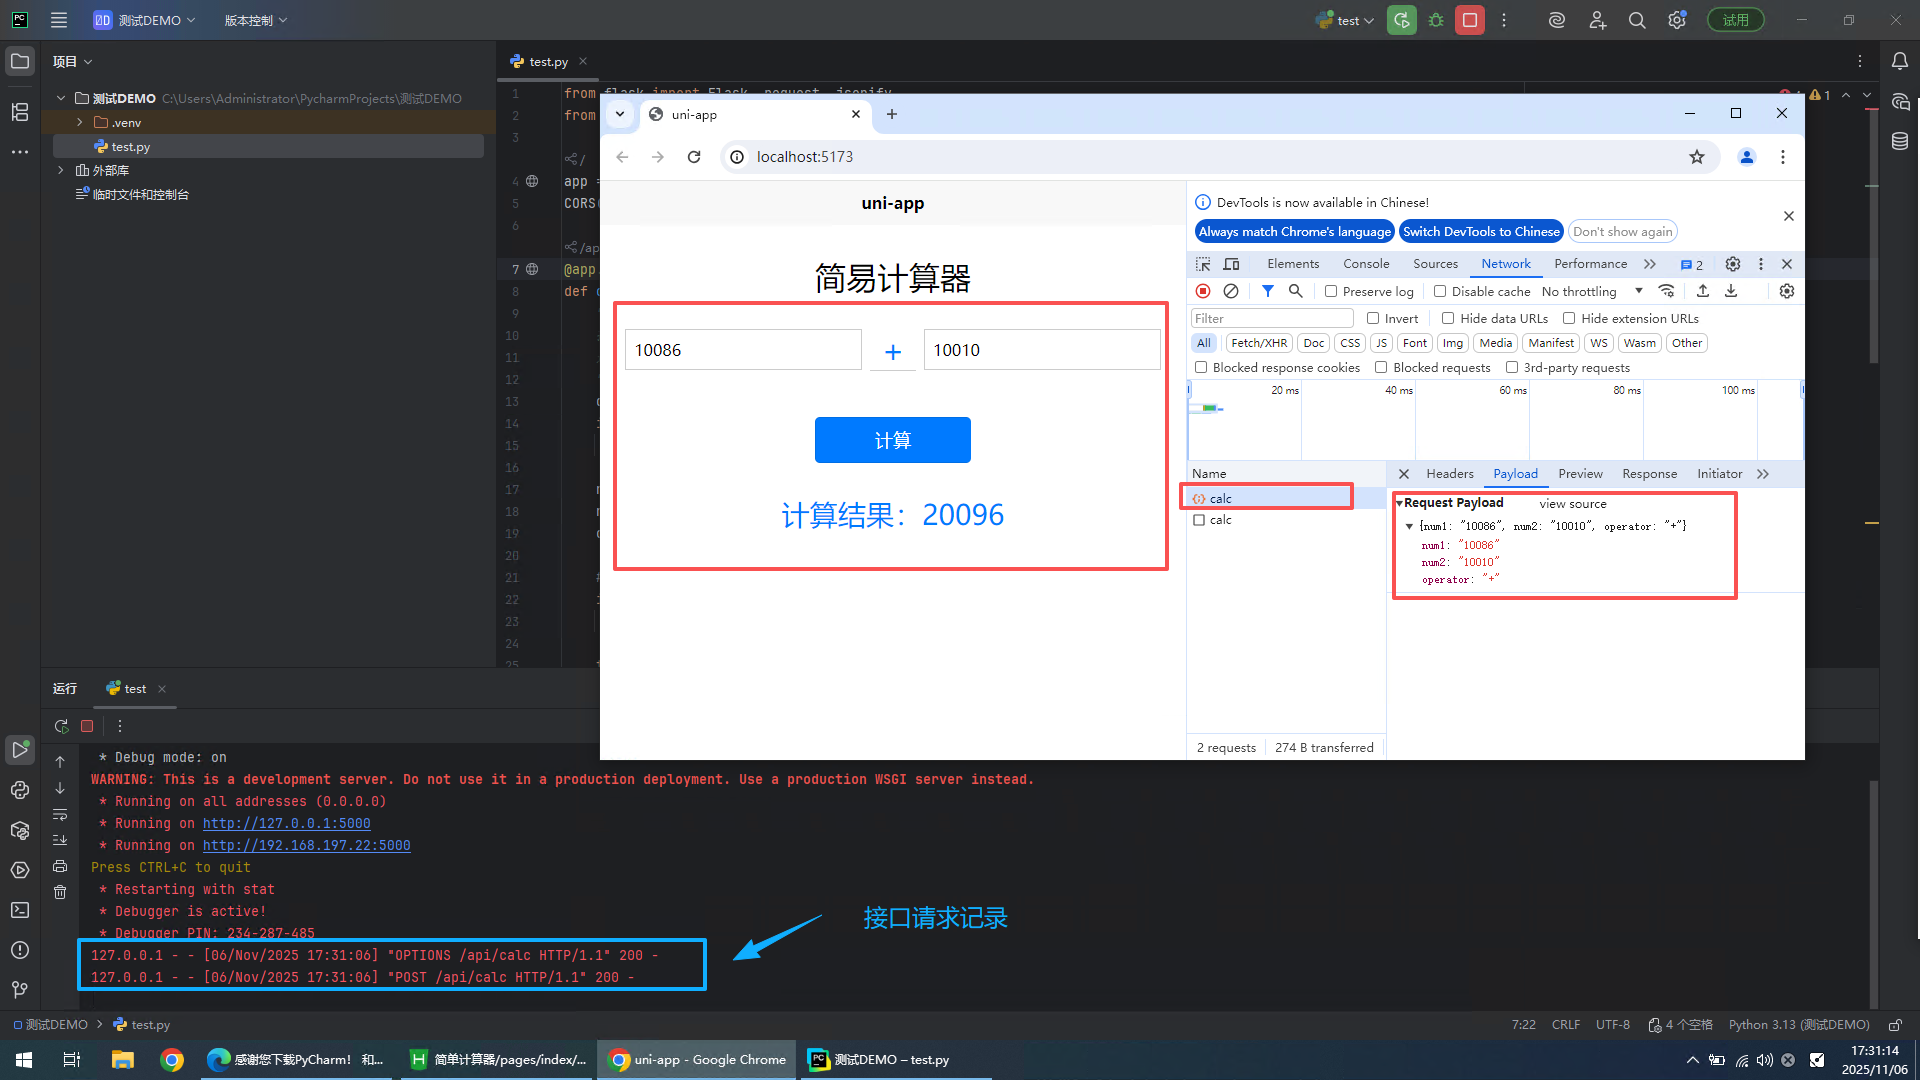Screen dimensions: 1920x1080
Task: Stop the running test process
Action: coord(1469,20)
